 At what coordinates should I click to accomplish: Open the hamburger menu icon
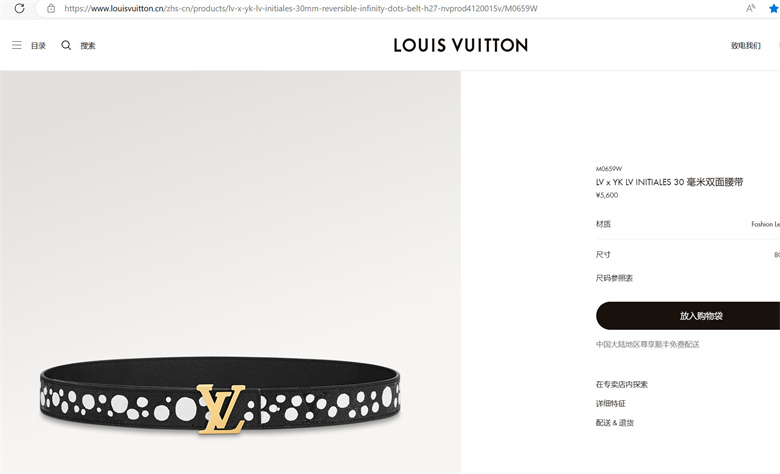coord(16,45)
